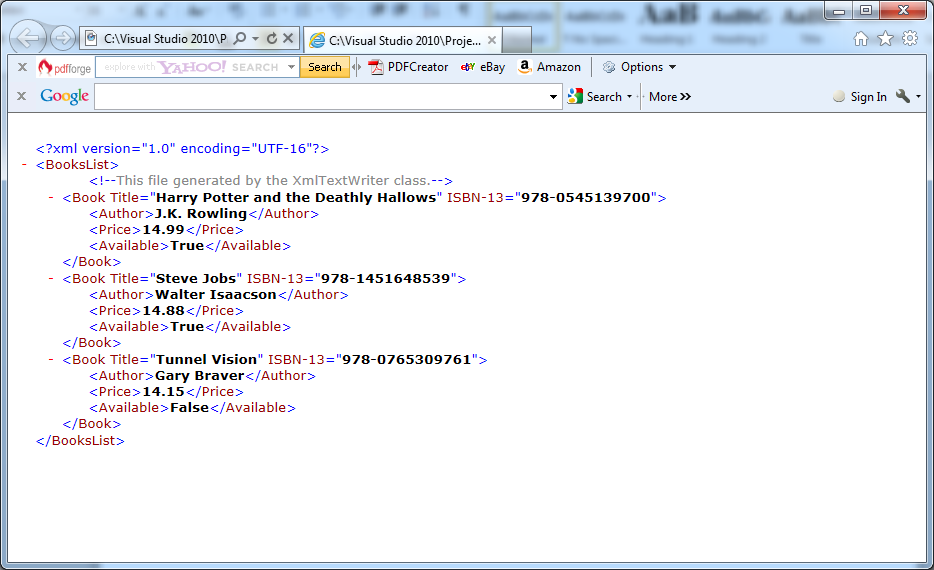The width and height of the screenshot is (934, 570).
Task: Click the price 14.15
Action: point(163,392)
